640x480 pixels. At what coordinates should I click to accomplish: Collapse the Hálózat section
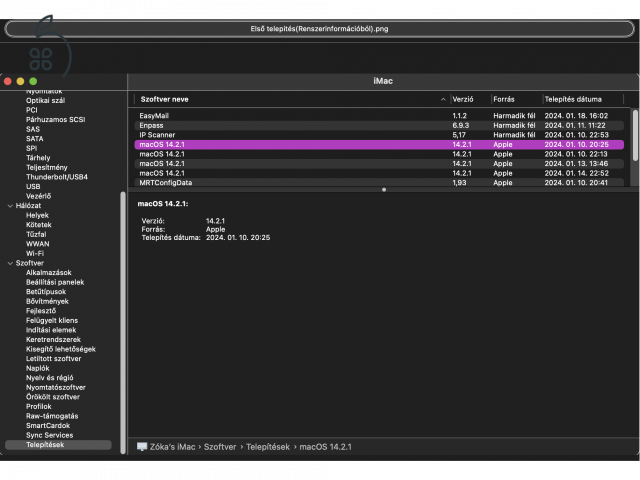(10, 206)
